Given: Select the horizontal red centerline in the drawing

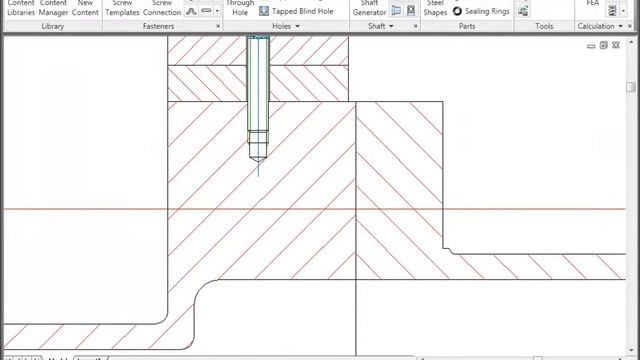Looking at the screenshot, I should pyautogui.click(x=314, y=209).
